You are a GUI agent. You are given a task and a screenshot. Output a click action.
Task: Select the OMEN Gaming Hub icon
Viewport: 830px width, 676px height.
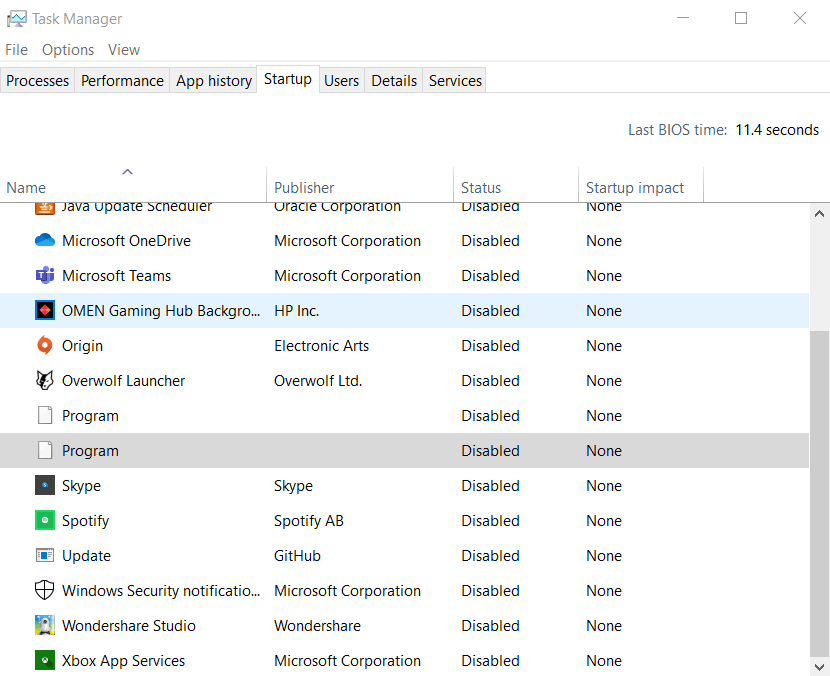[44, 311]
